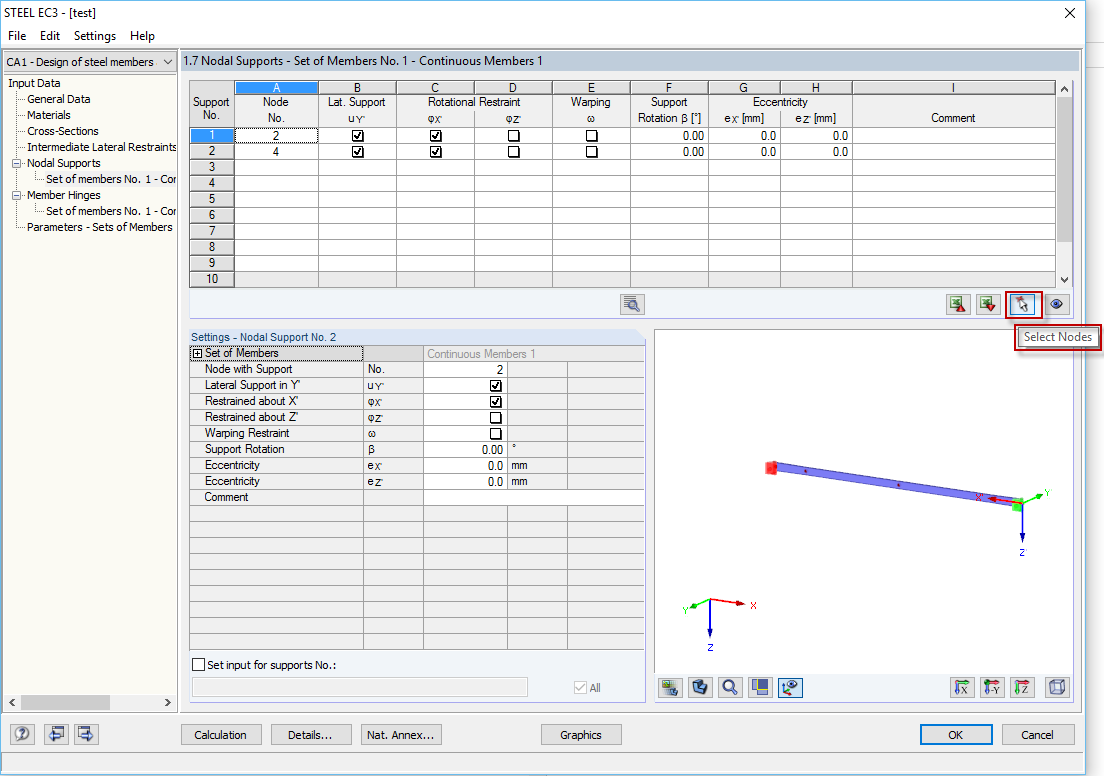This screenshot has width=1104, height=776.
Task: Uncheck Lateral Support uY' for support 1
Action: 357,134
